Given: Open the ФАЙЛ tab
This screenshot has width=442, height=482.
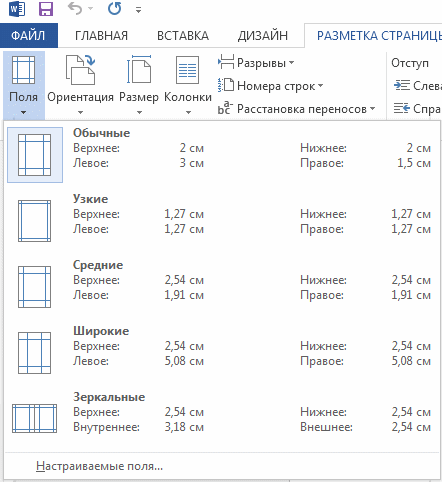Looking at the screenshot, I should 29,35.
